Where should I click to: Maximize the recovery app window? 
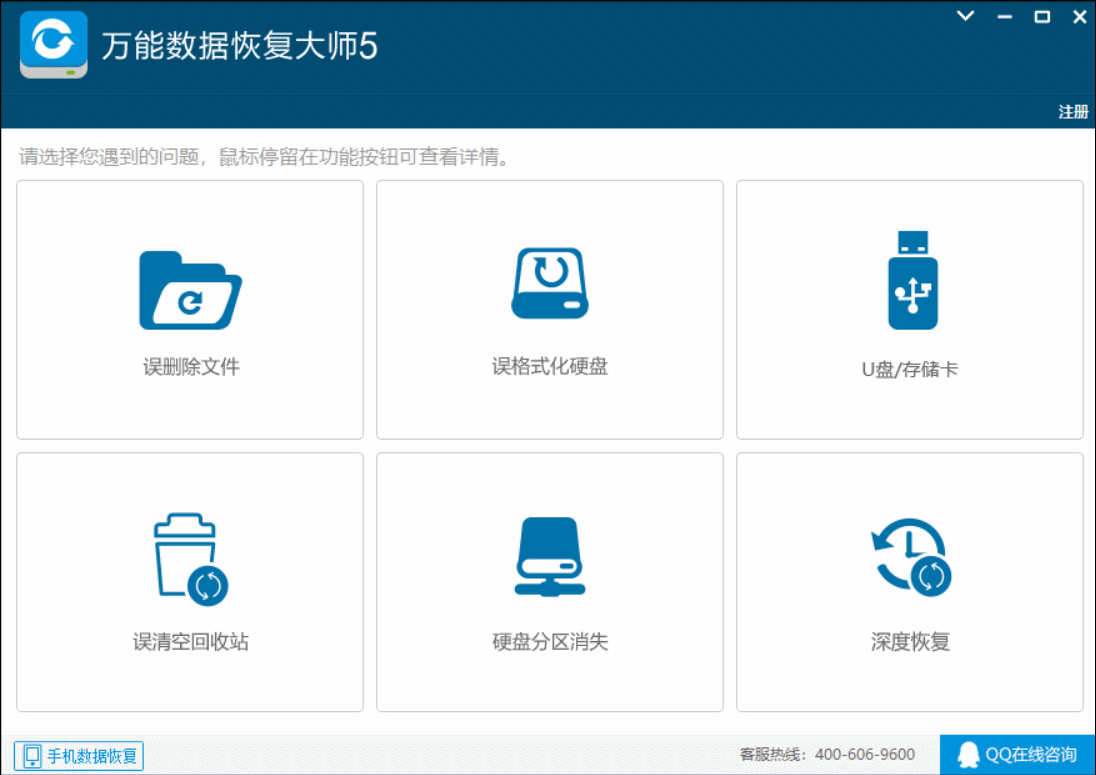click(1042, 17)
